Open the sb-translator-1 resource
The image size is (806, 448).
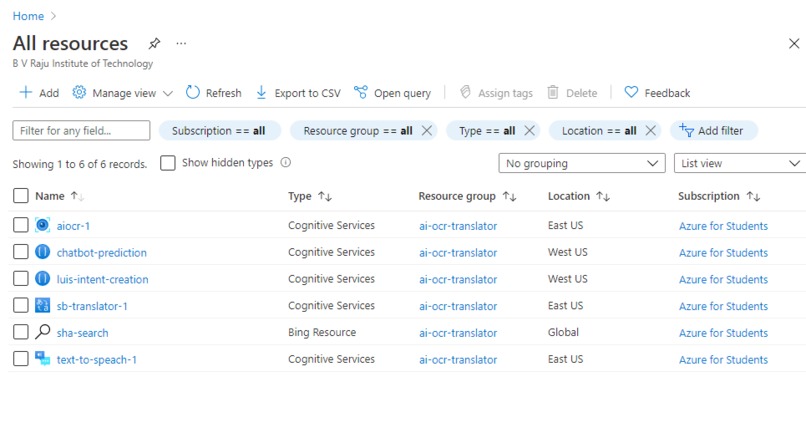(92, 306)
